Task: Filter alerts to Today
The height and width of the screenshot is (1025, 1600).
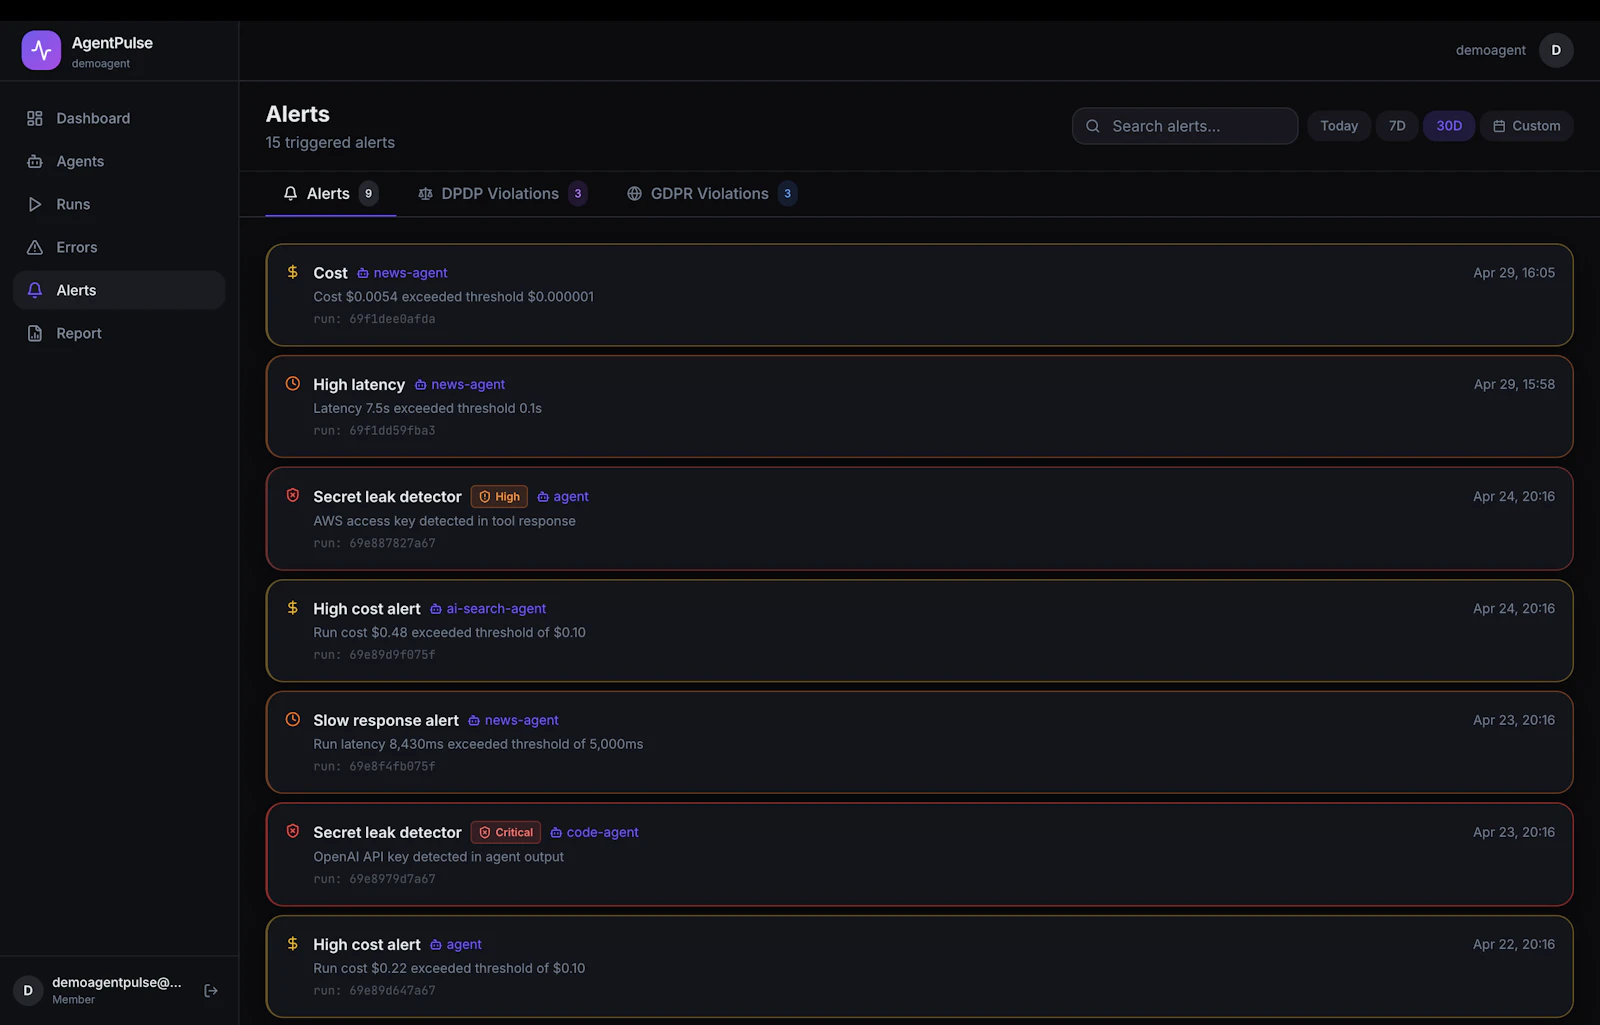Action: tap(1338, 126)
